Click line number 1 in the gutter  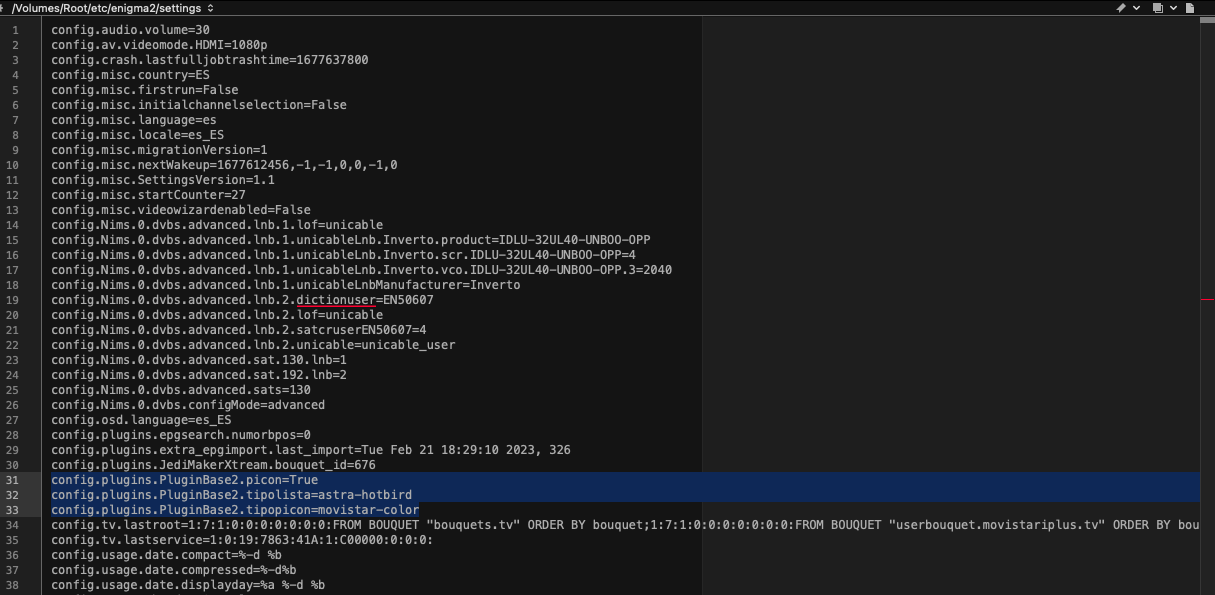click(x=16, y=30)
